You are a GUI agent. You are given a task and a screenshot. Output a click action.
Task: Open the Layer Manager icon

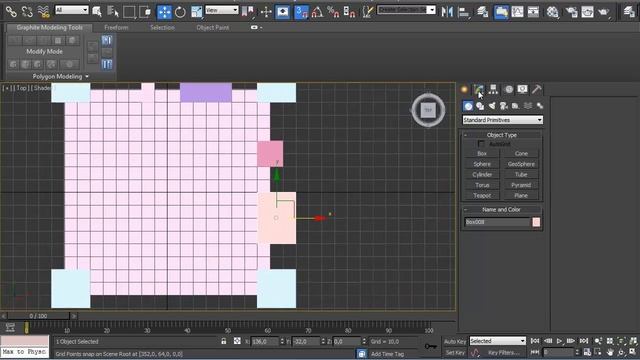[x=482, y=12]
